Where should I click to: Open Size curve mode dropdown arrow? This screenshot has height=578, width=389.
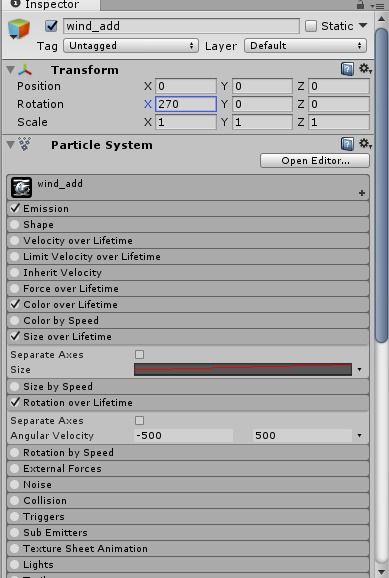pyautogui.click(x=360, y=370)
